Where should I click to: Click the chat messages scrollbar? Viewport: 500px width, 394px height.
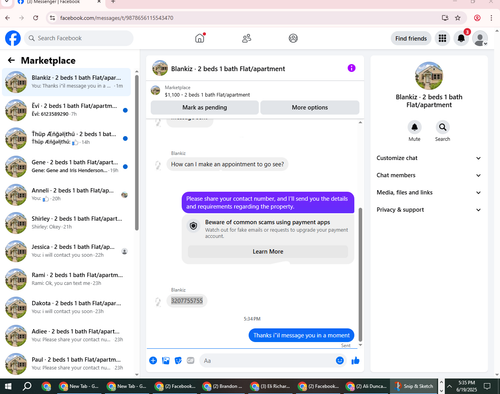point(360,274)
